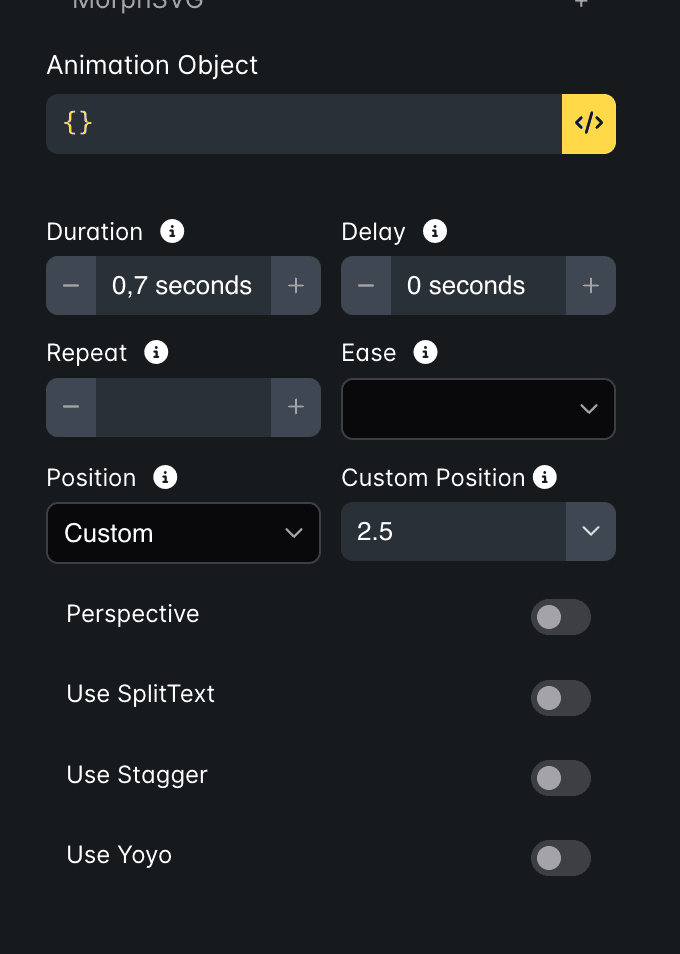Click the Position info icon

point(165,477)
